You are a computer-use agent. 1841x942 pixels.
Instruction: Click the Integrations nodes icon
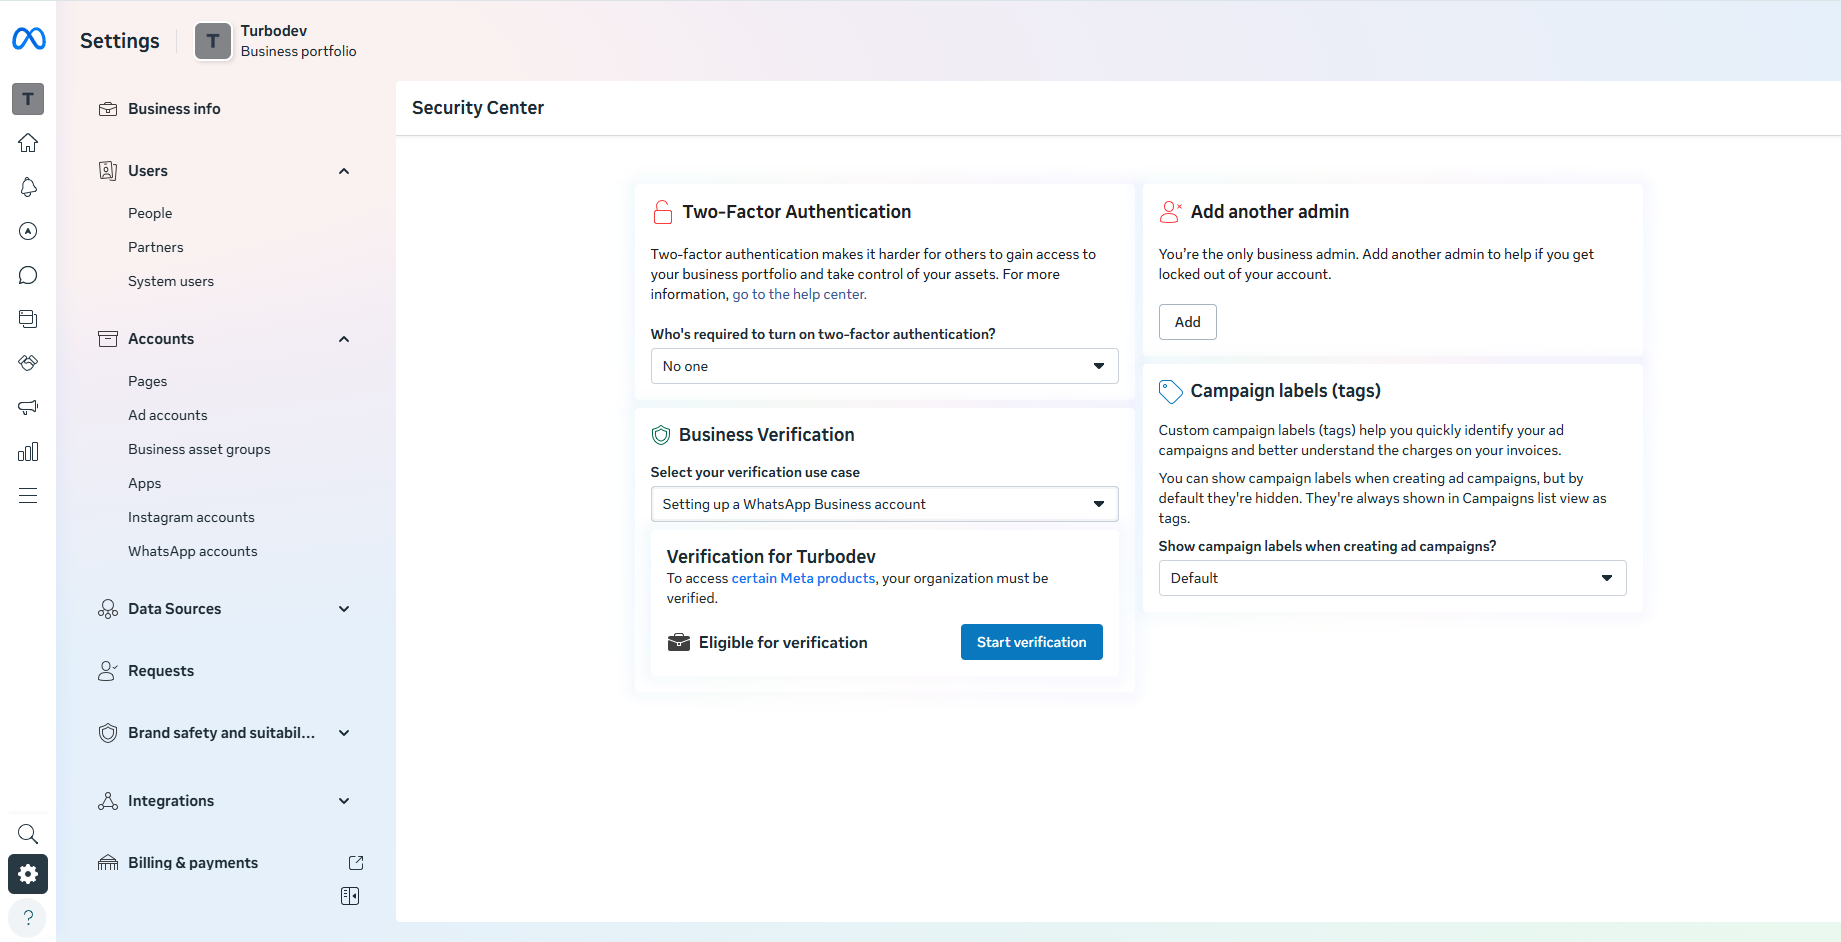point(108,801)
